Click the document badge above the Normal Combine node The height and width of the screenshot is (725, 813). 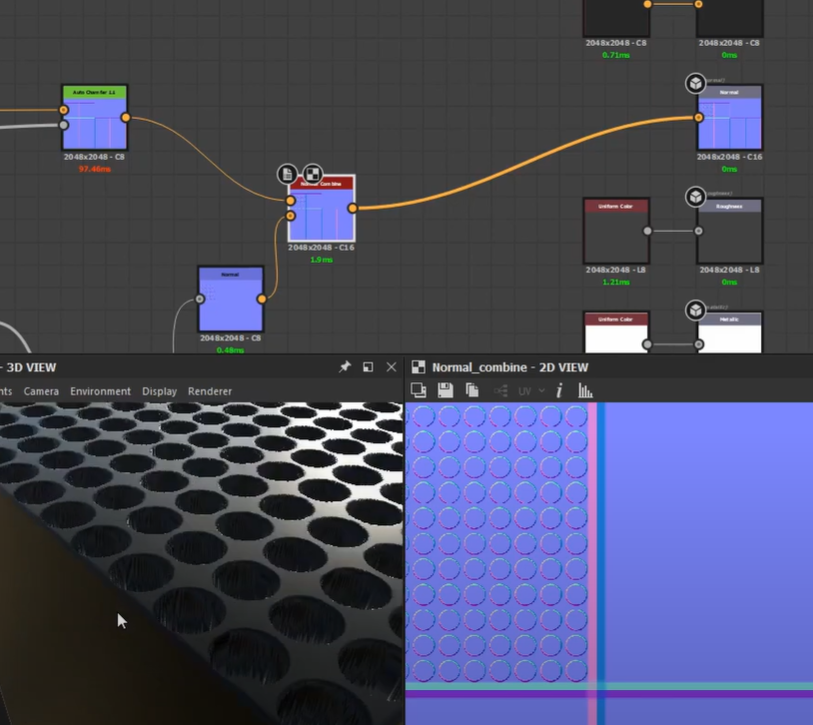click(x=287, y=174)
